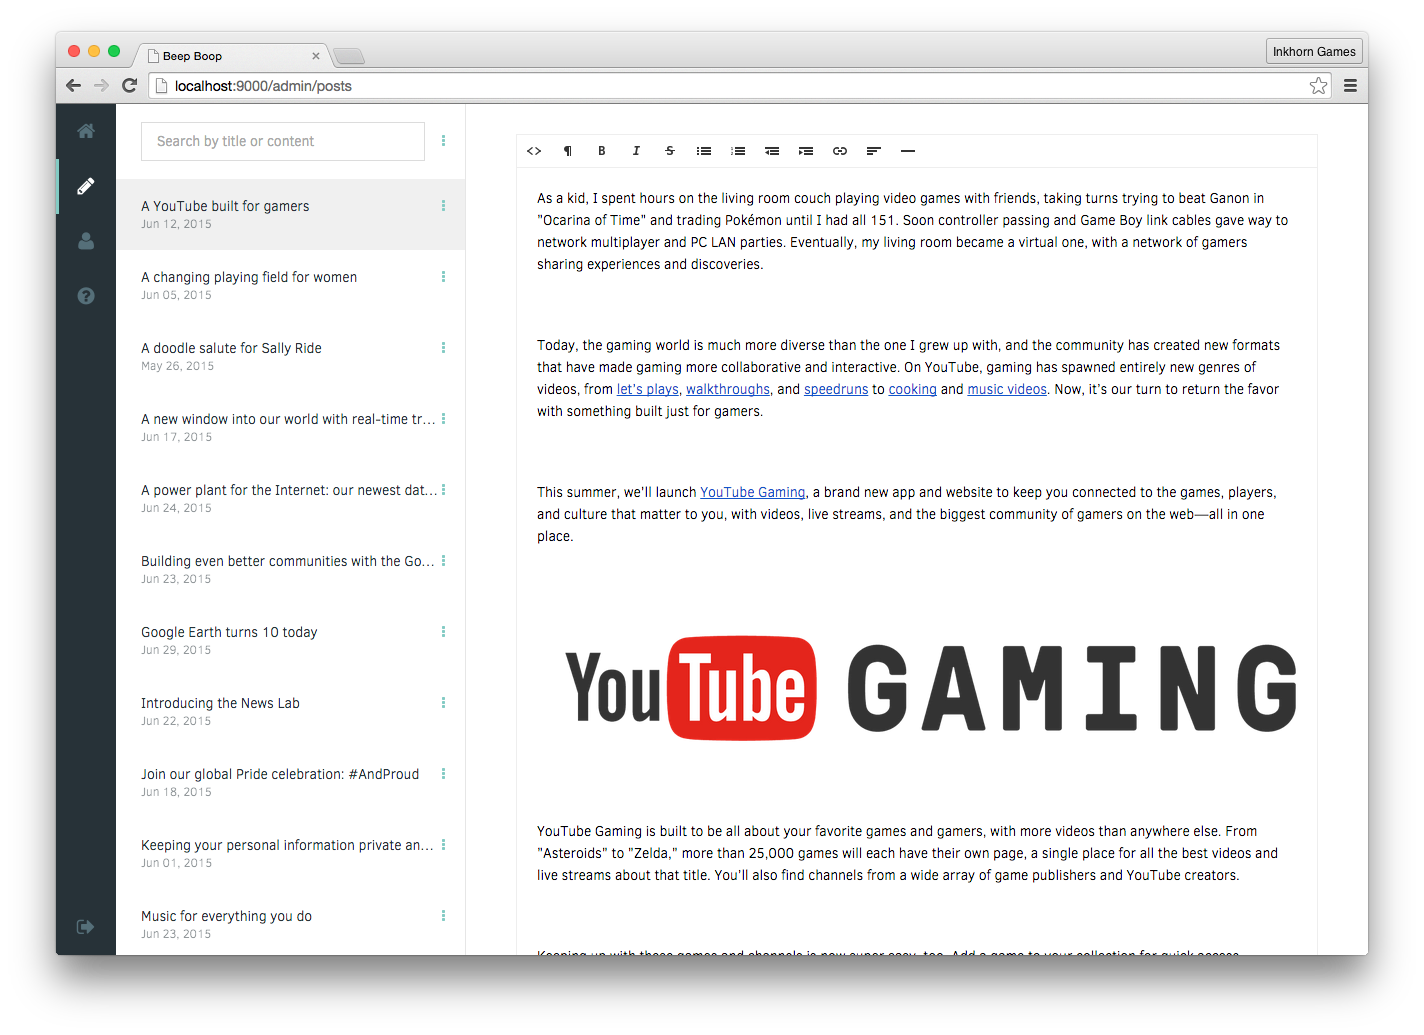This screenshot has width=1424, height=1035.
Task: Open options for 'Join our global Pride celebration' post
Action: [443, 774]
